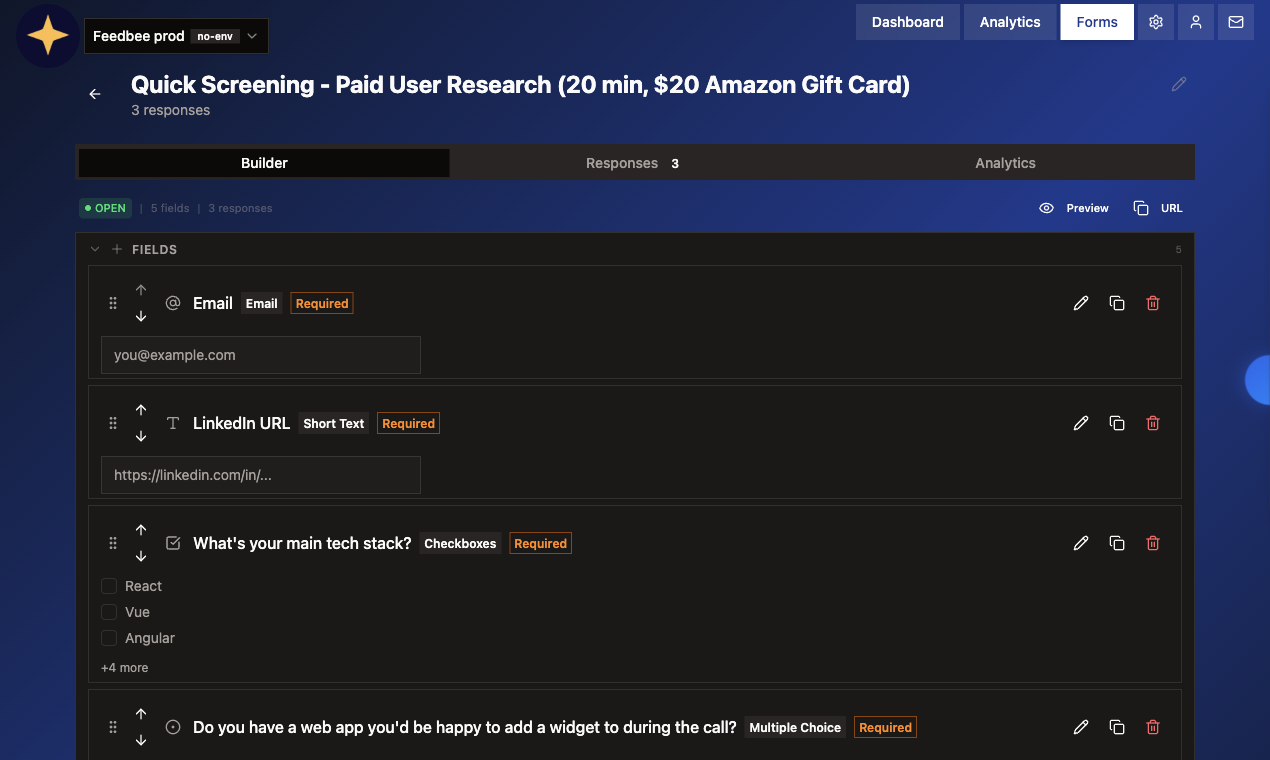Collapse the FIELDS section chevron

click(95, 249)
